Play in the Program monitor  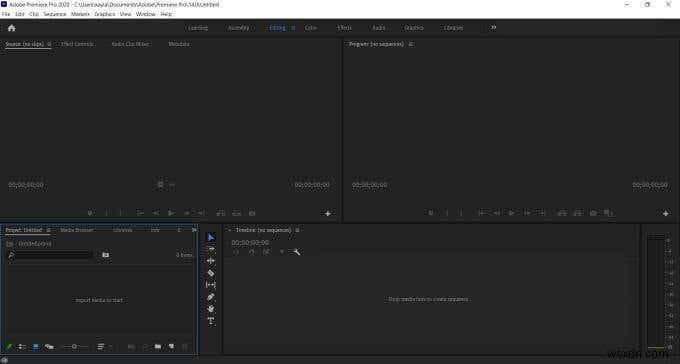click(512, 213)
